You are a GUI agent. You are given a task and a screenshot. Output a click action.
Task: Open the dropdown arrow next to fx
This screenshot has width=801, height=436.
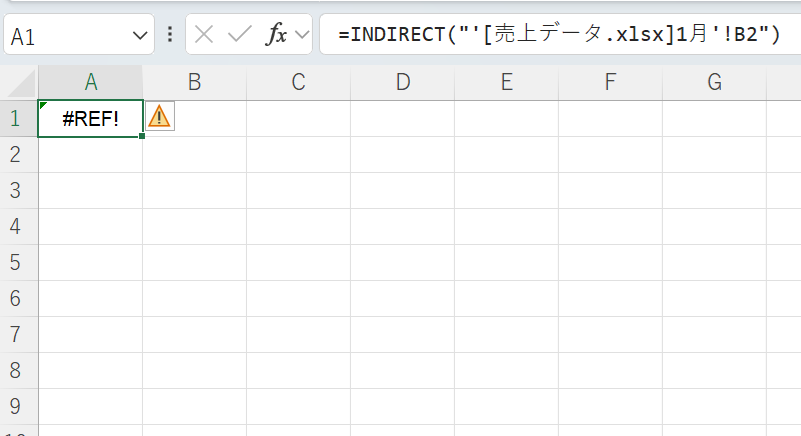(x=302, y=35)
